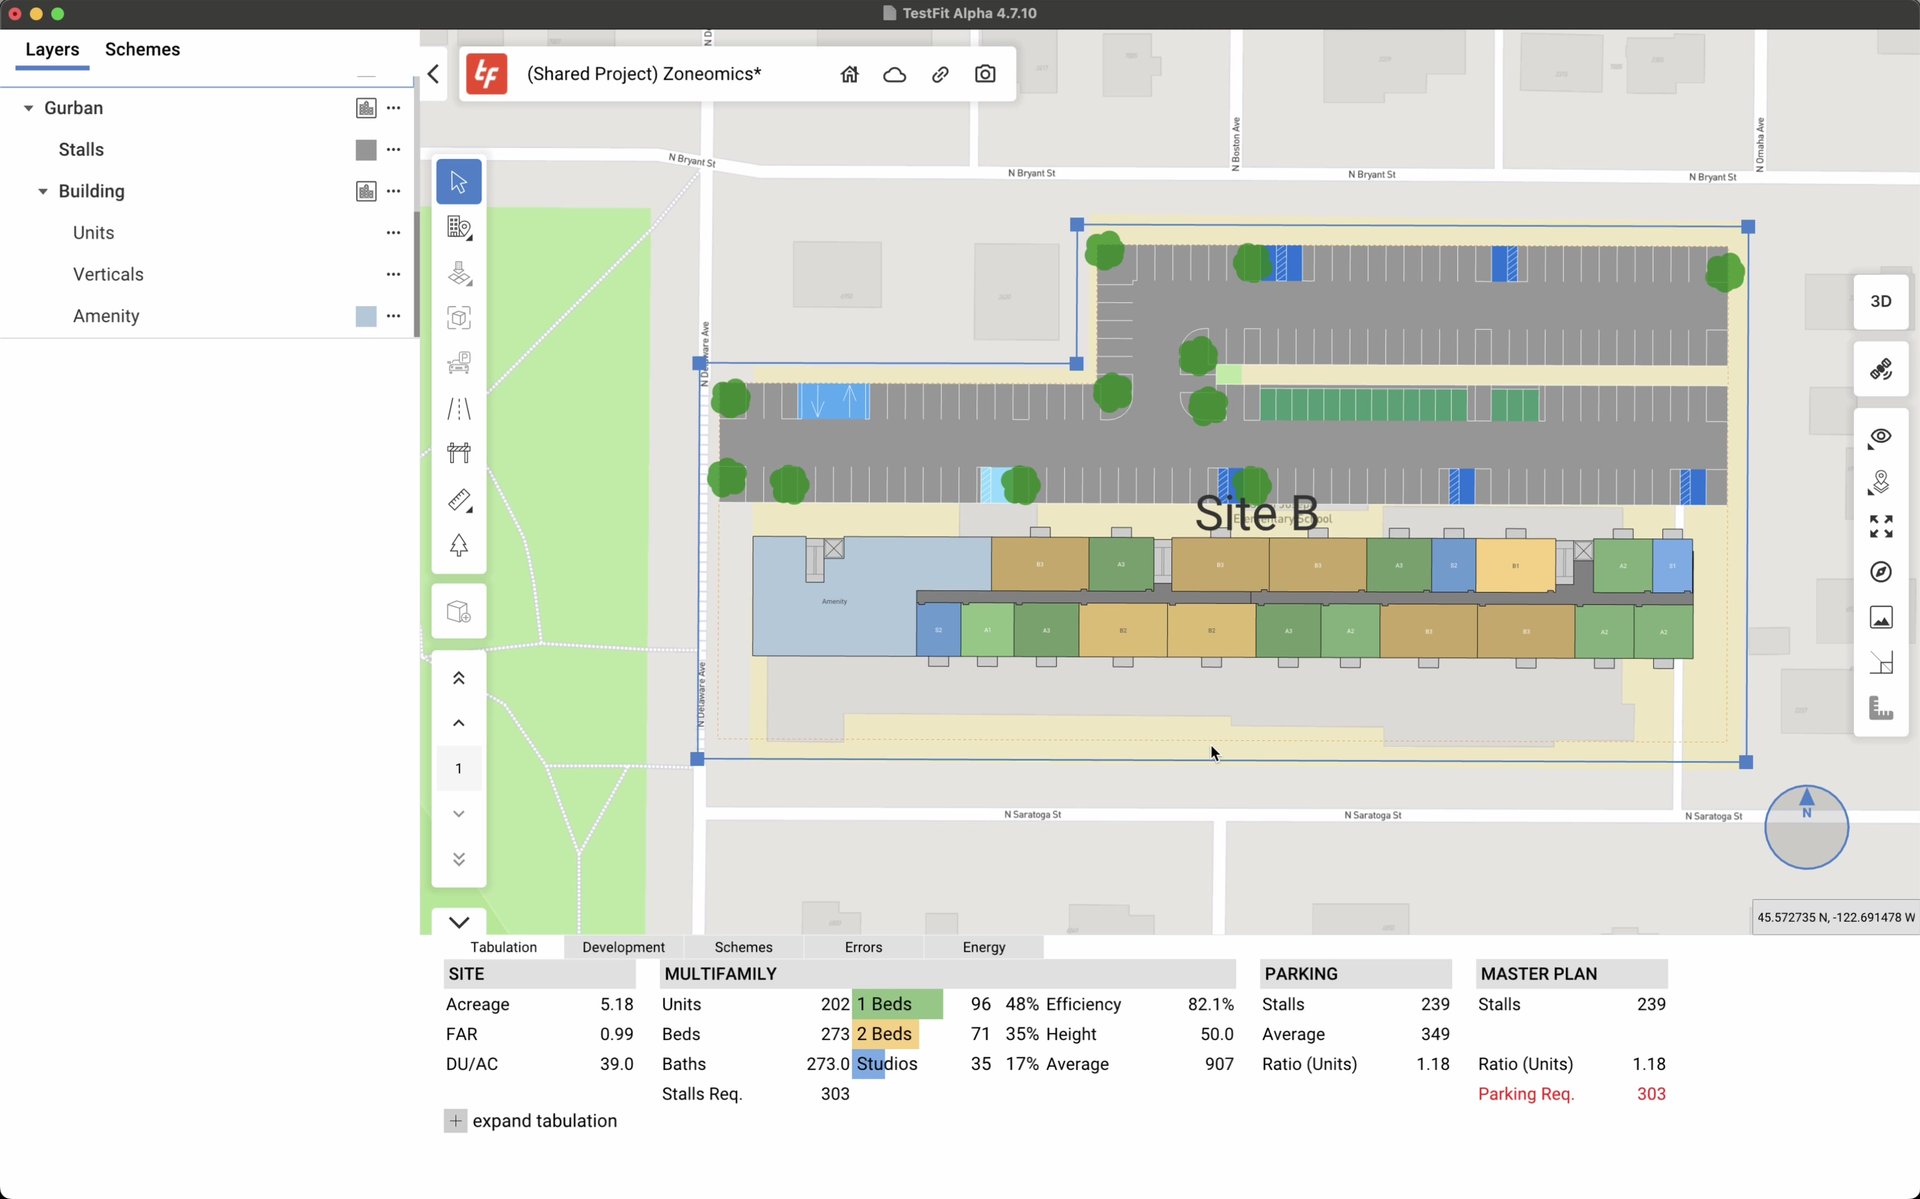Open the Development tab
The width and height of the screenshot is (1920, 1199).
tap(623, 947)
